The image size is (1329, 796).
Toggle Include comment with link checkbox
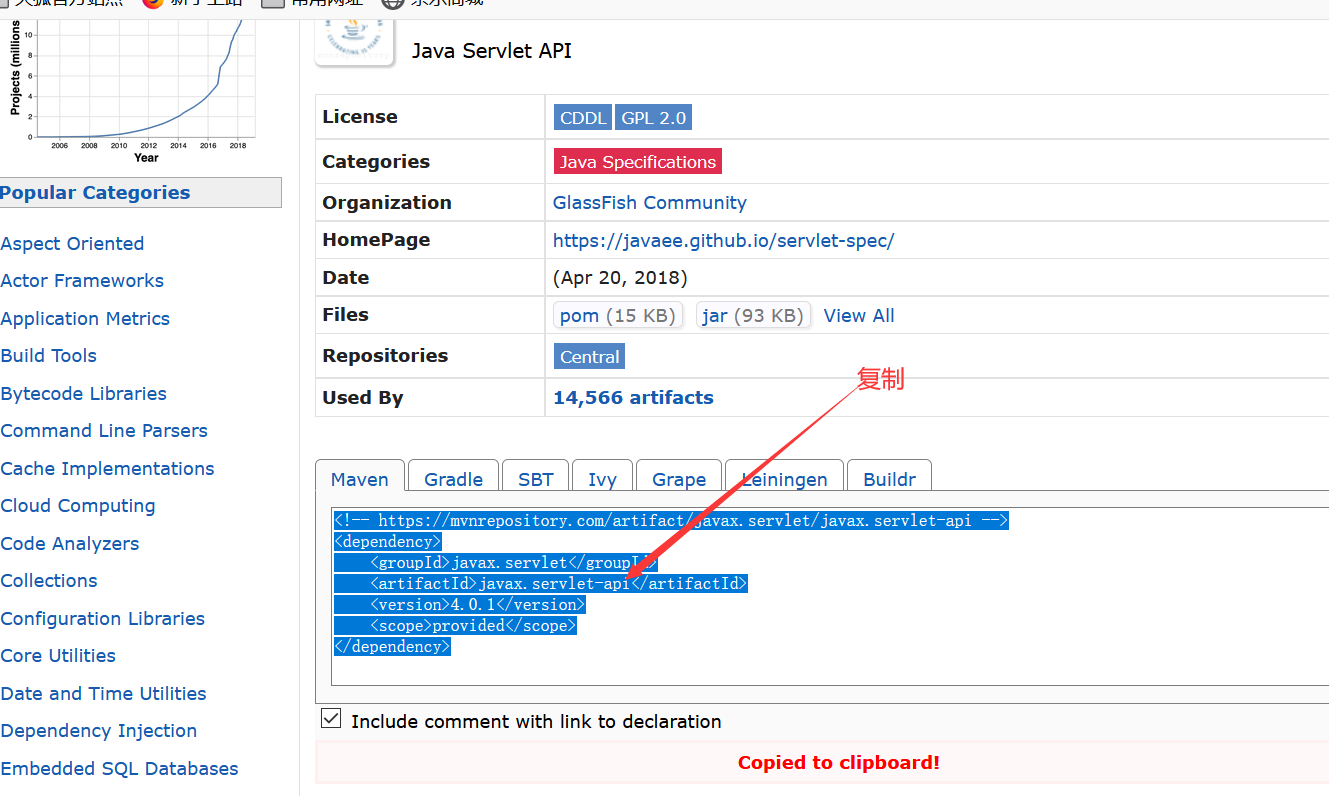coord(331,719)
